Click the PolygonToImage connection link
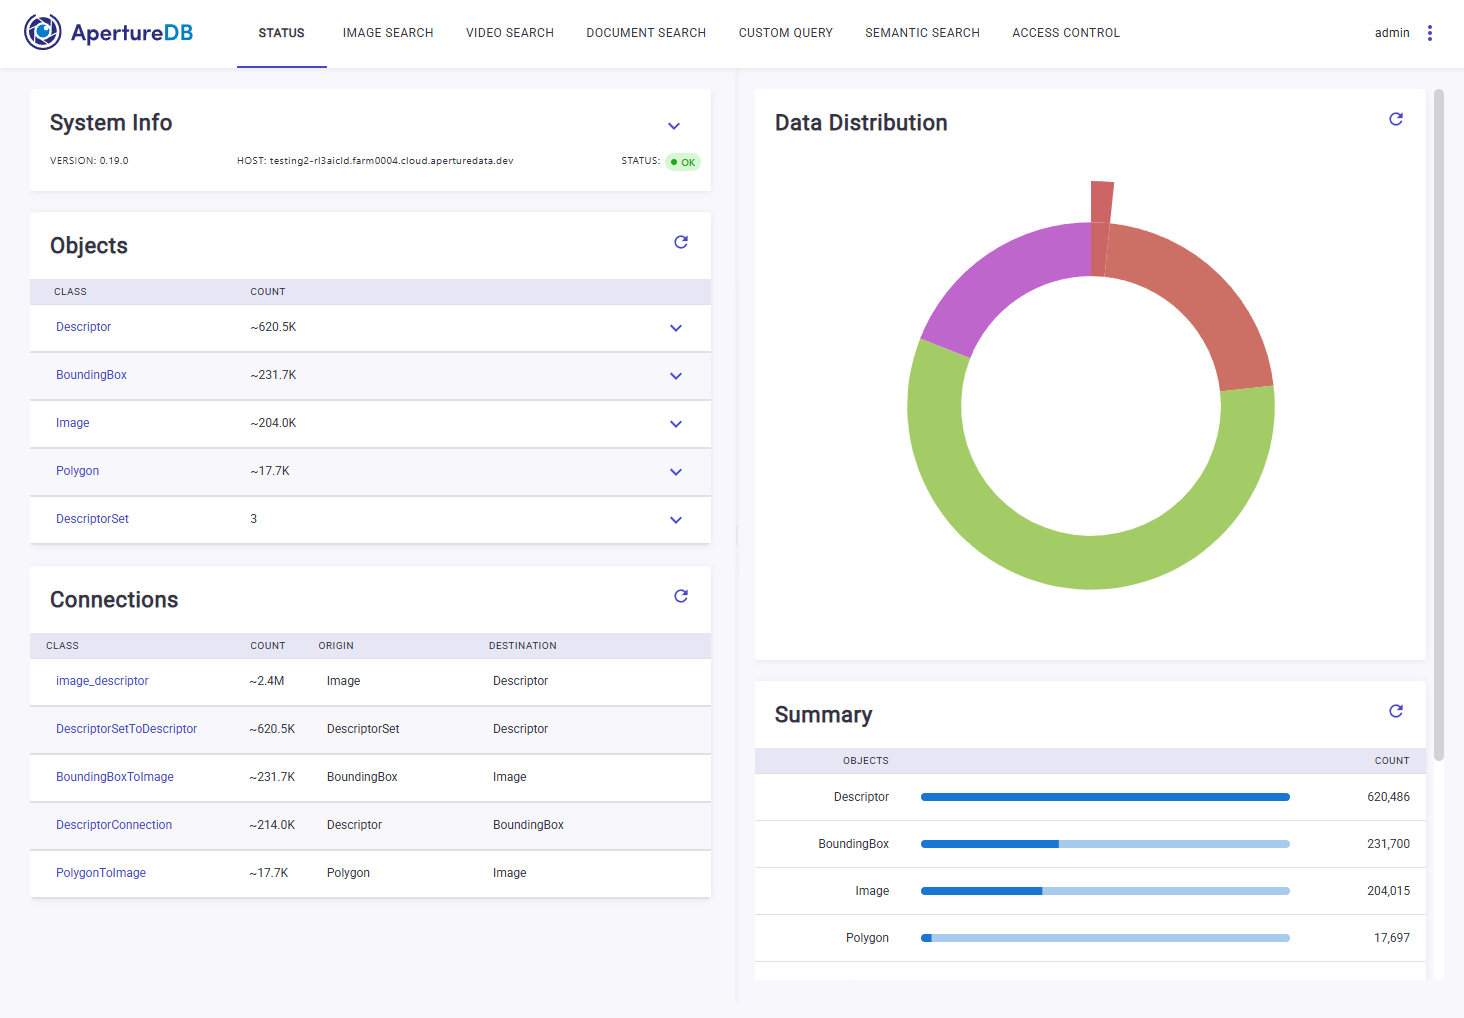1464x1018 pixels. pos(101,873)
